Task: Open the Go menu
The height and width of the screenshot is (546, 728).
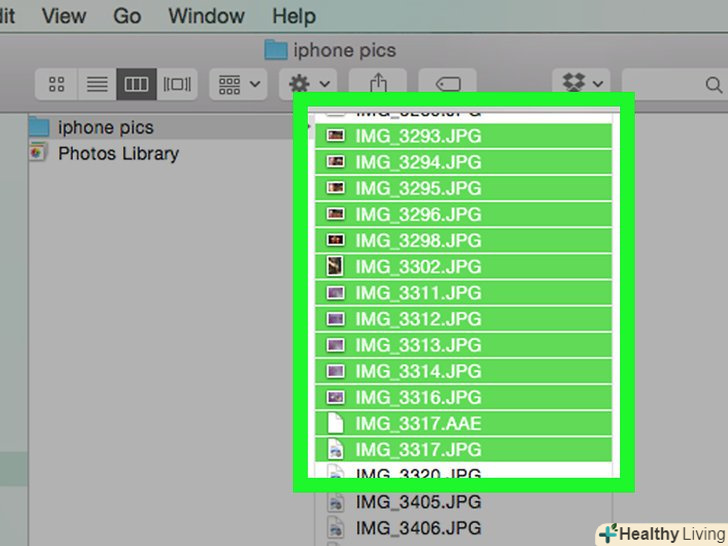Action: 127,16
